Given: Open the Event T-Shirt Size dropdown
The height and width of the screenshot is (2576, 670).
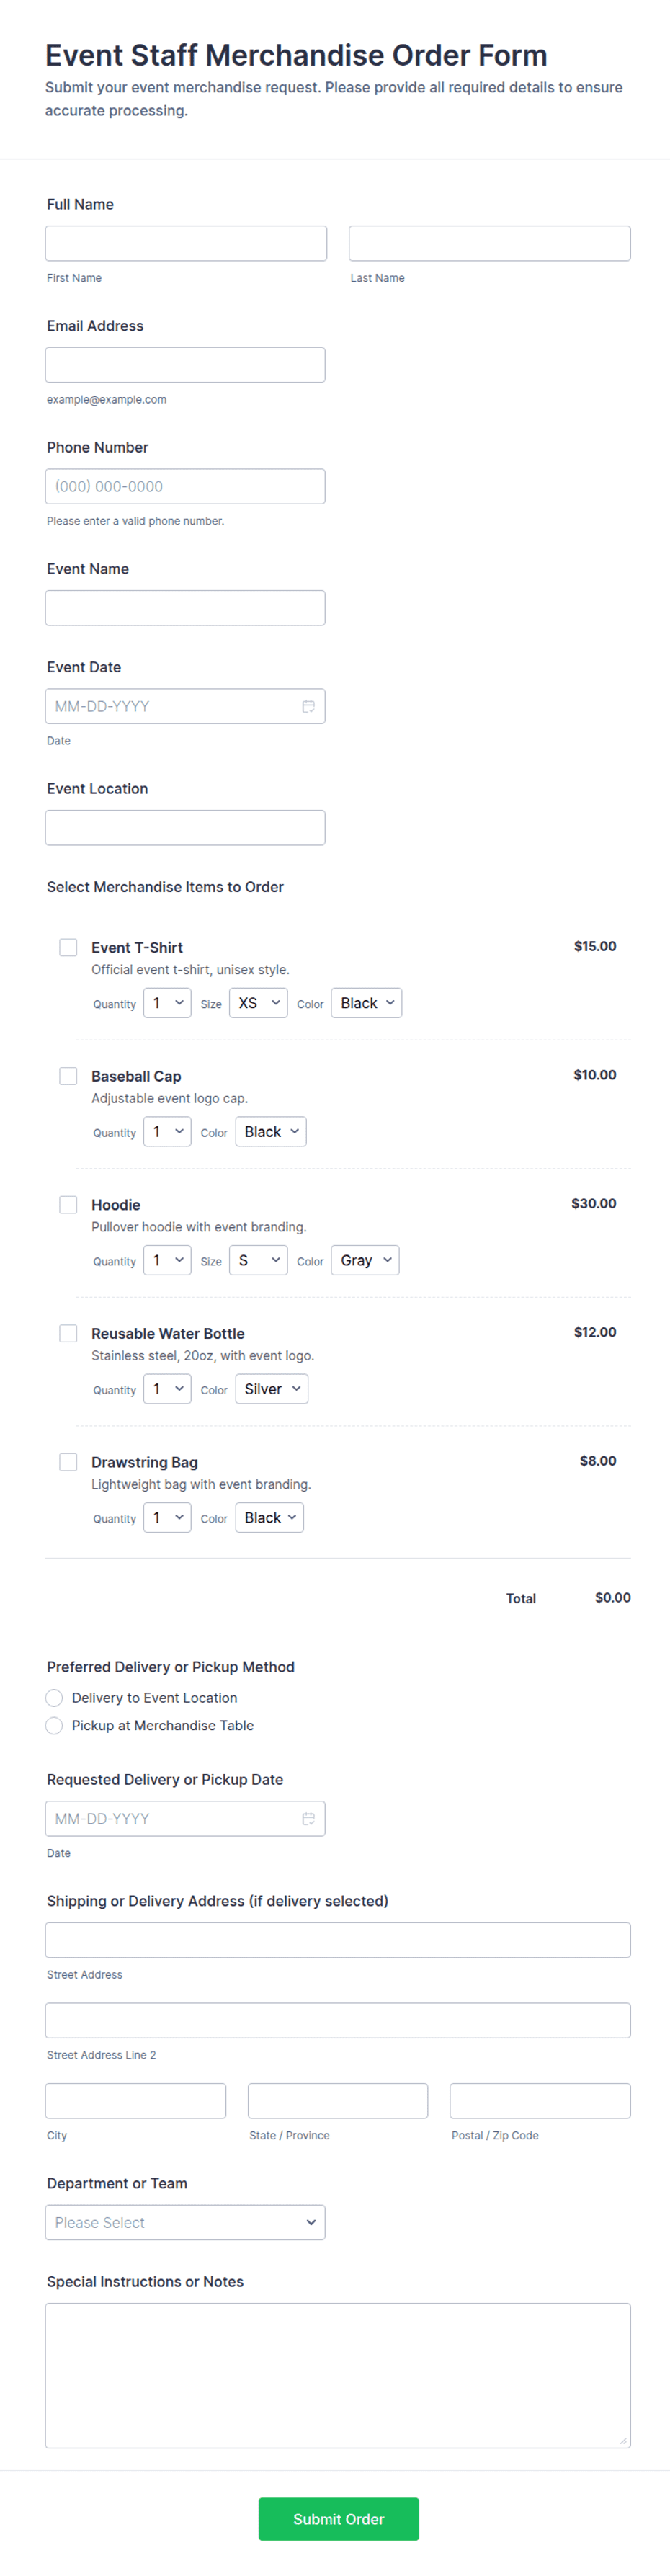Looking at the screenshot, I should [x=258, y=1003].
